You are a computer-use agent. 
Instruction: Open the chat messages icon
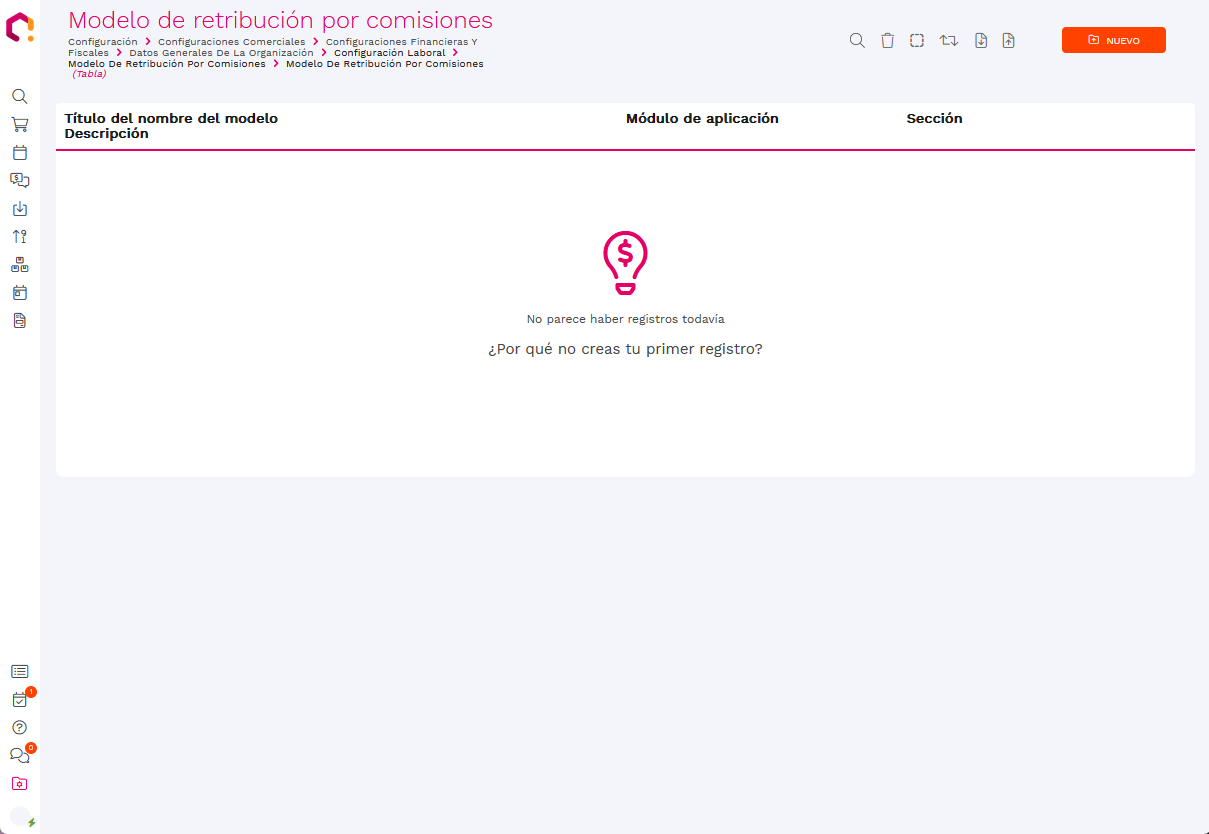[19, 756]
